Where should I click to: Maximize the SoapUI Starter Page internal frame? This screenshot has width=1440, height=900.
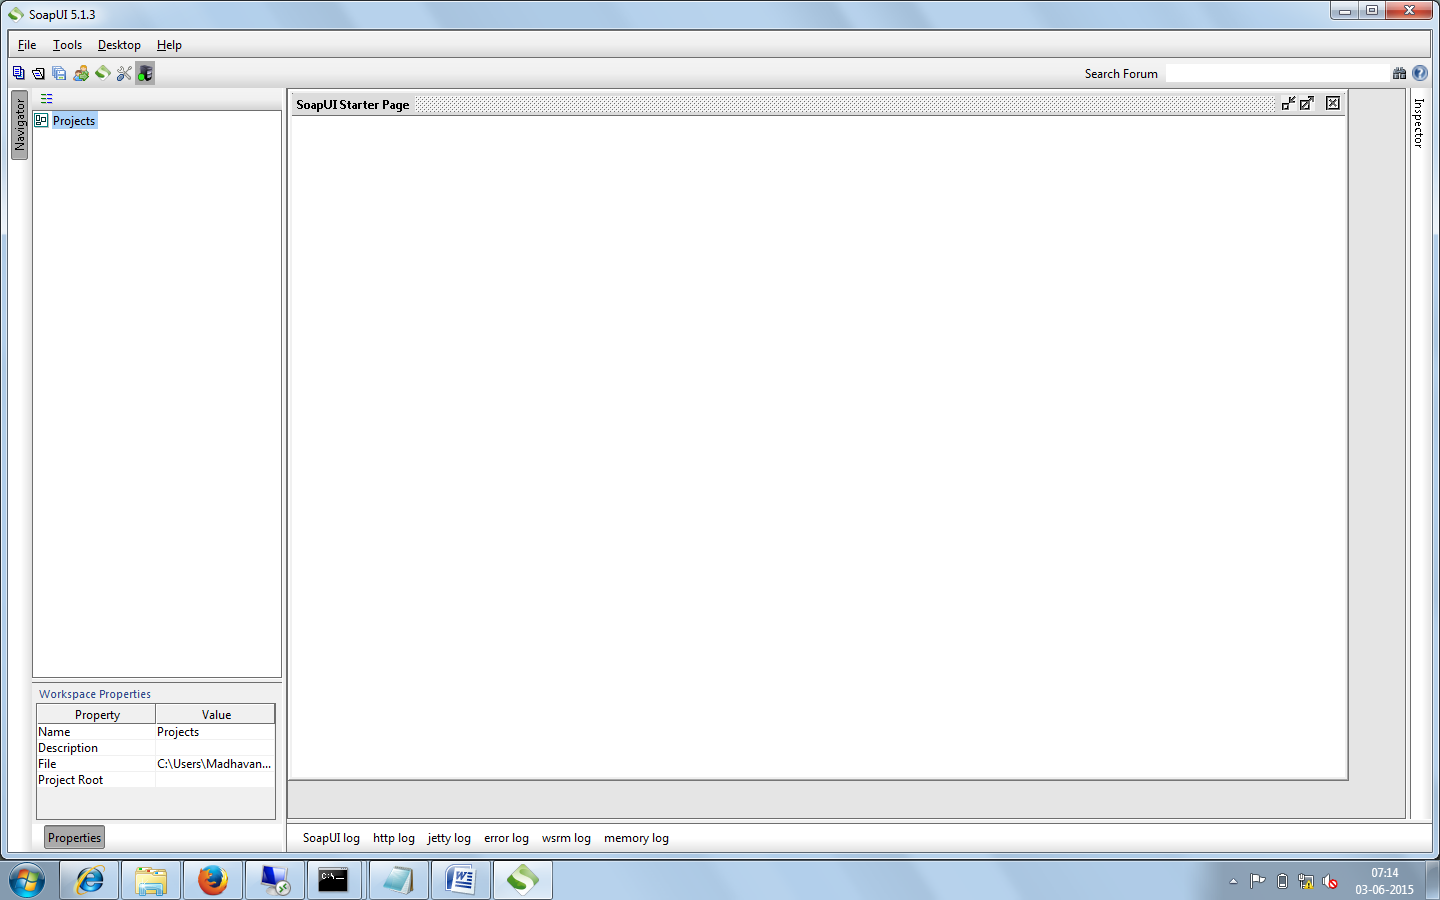[x=1306, y=103]
